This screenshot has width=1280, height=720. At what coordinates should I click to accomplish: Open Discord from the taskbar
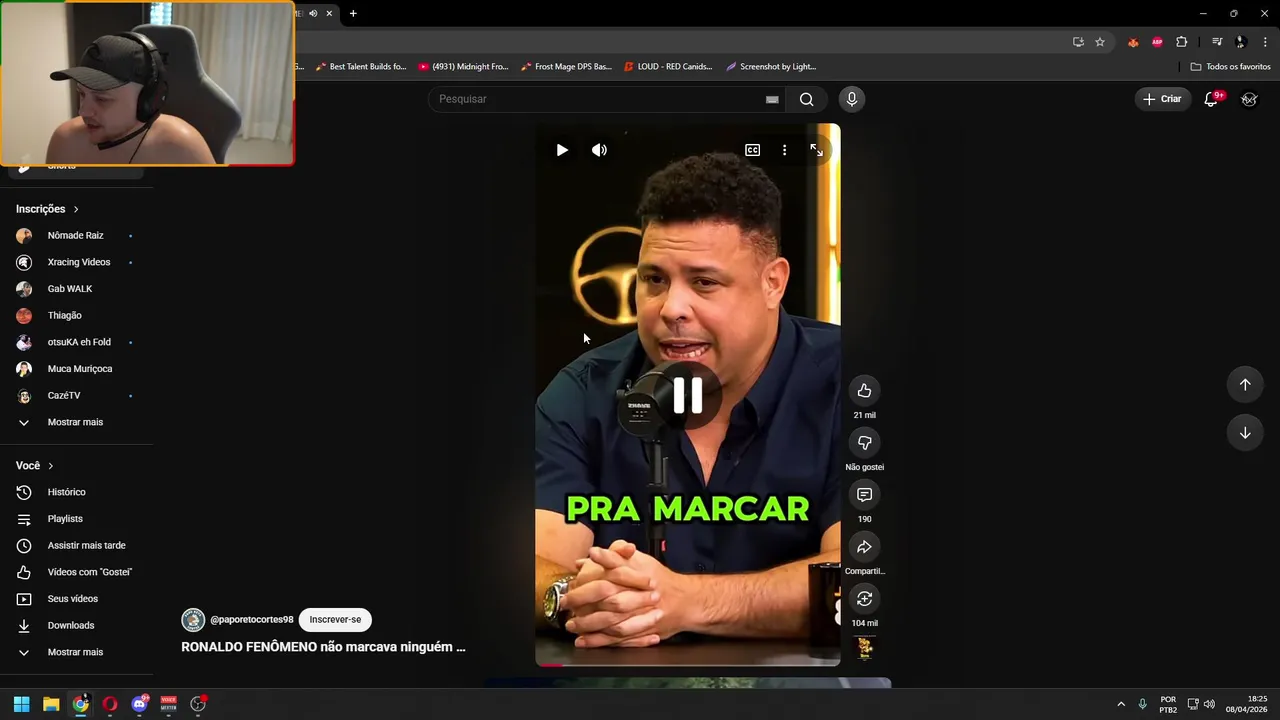click(139, 704)
